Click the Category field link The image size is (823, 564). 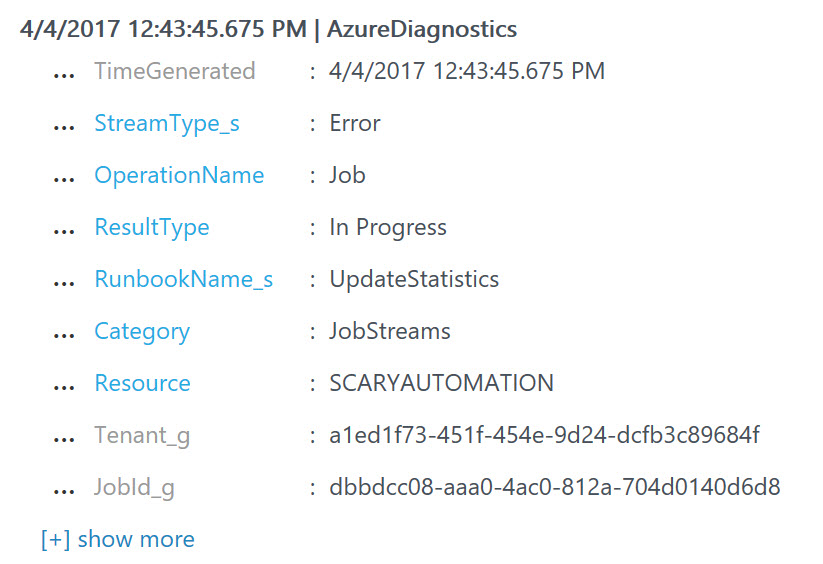[142, 332]
